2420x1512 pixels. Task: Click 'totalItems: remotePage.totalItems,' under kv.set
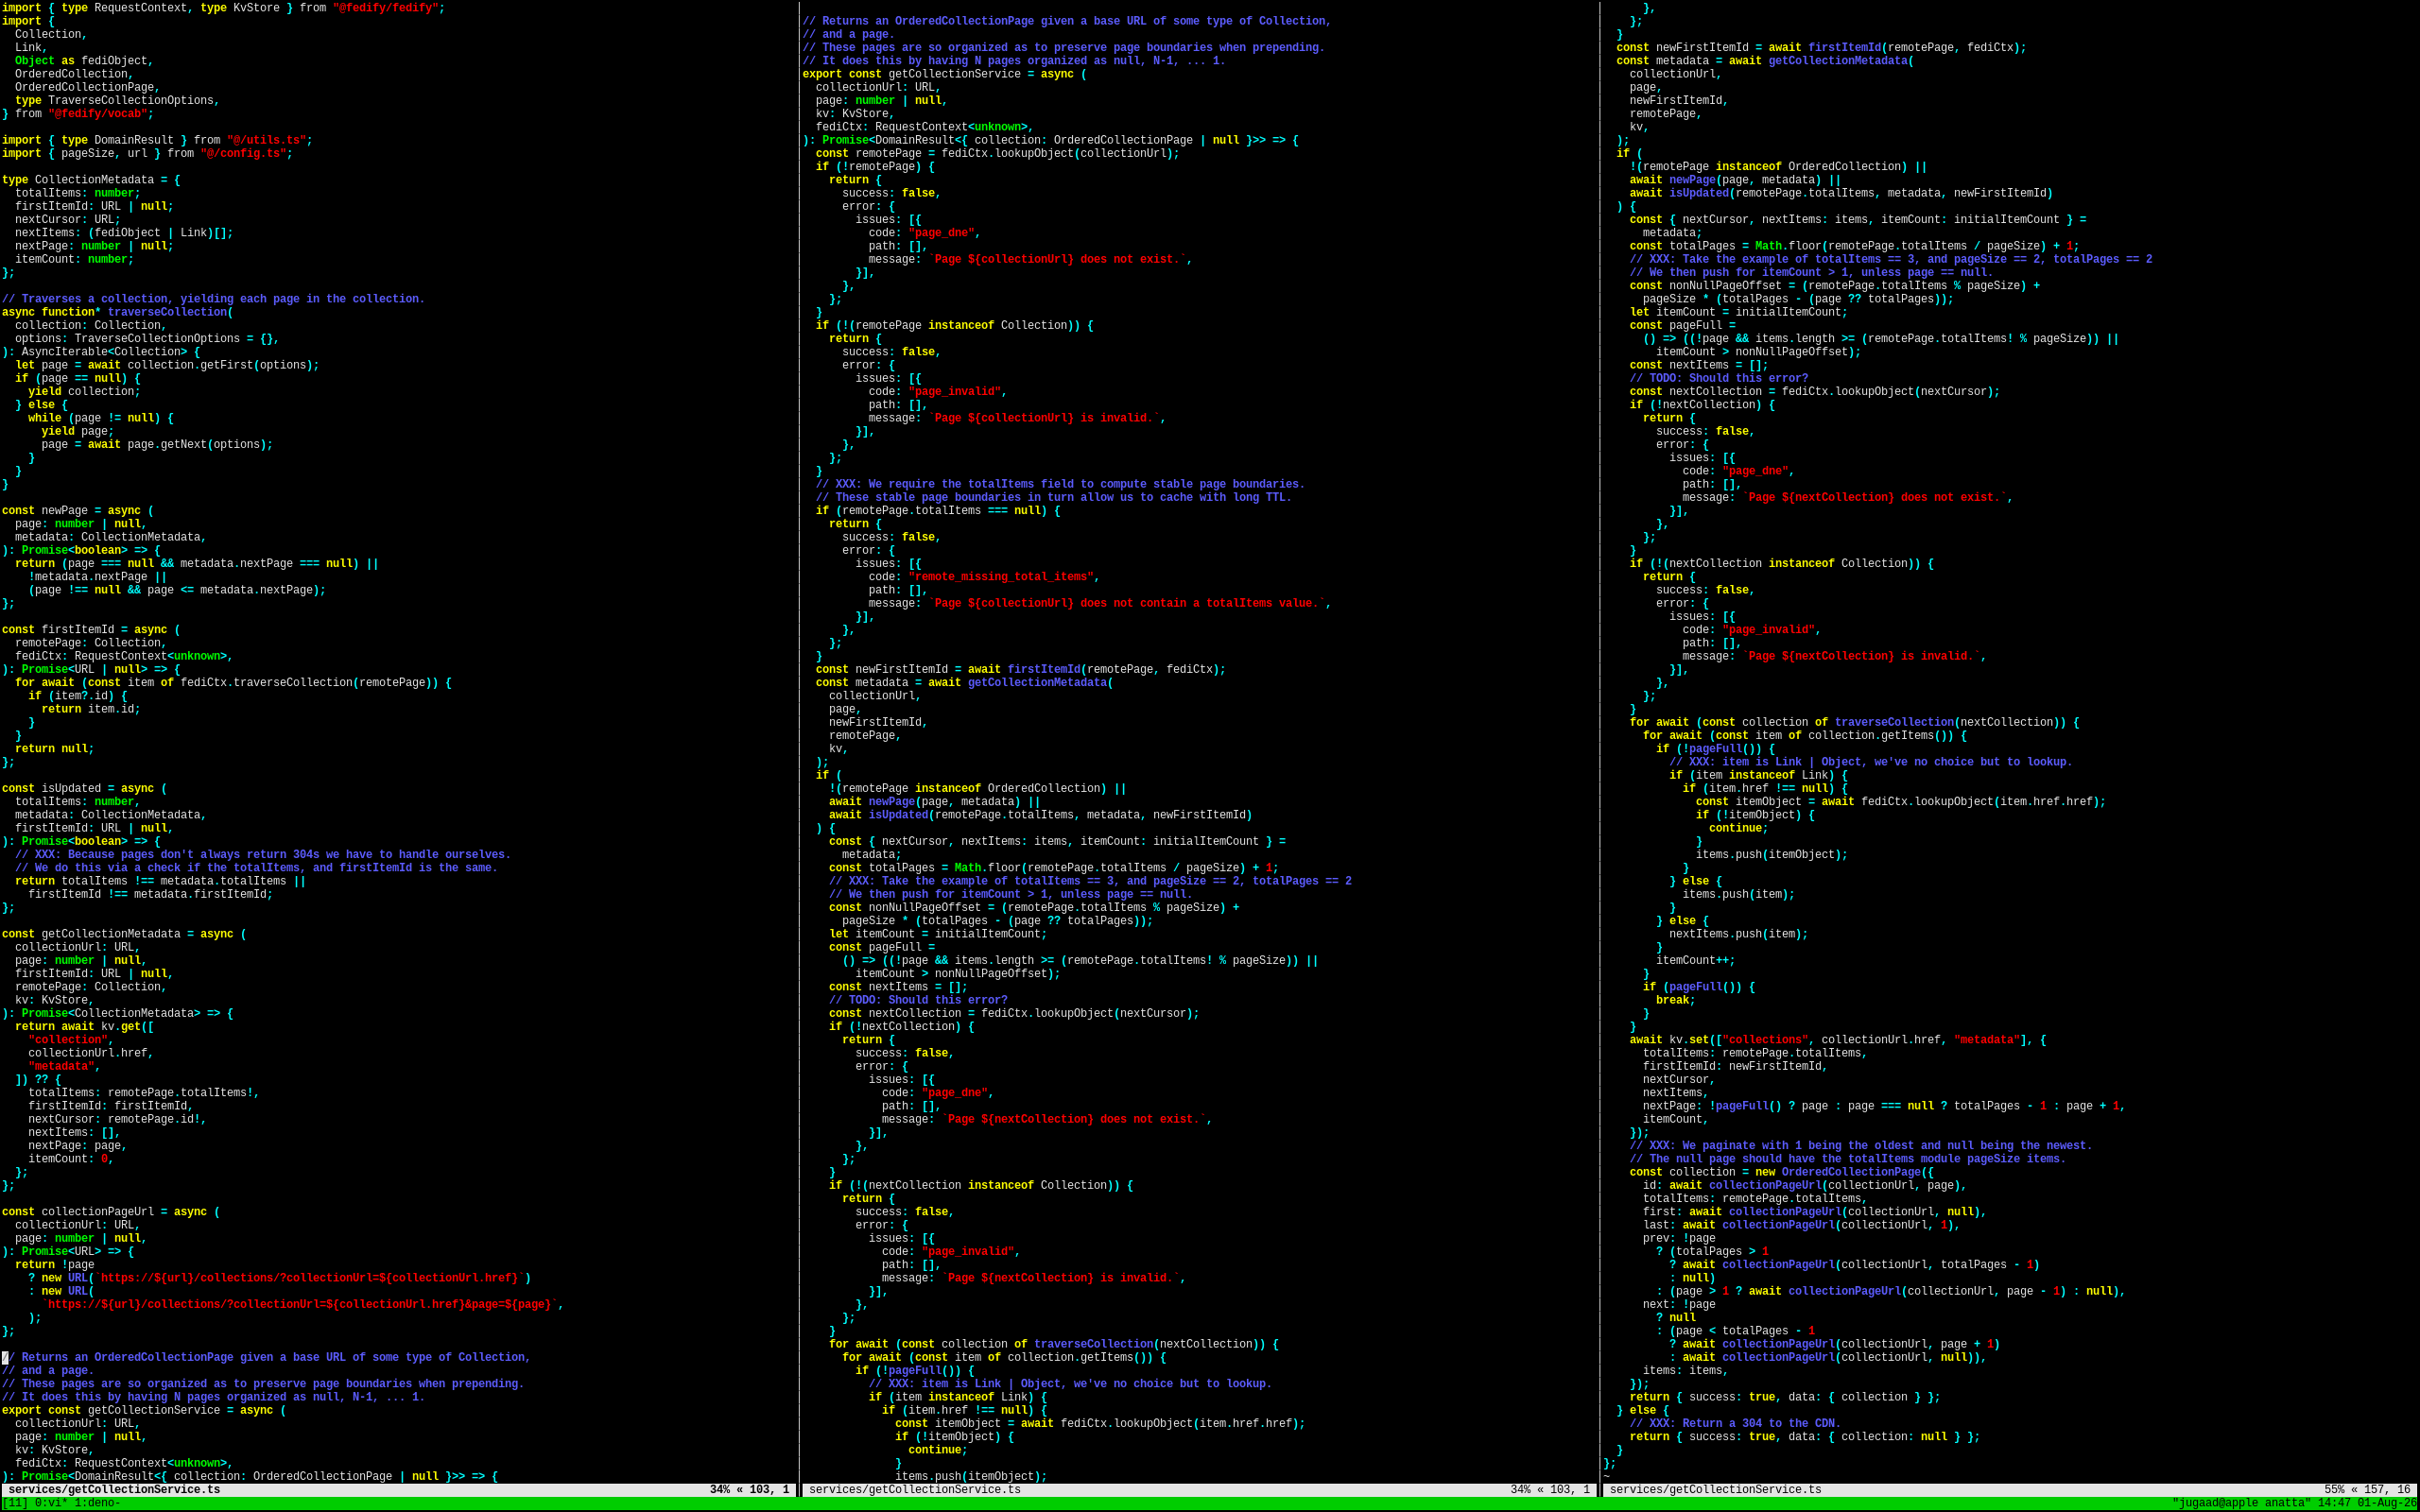click(1755, 1053)
